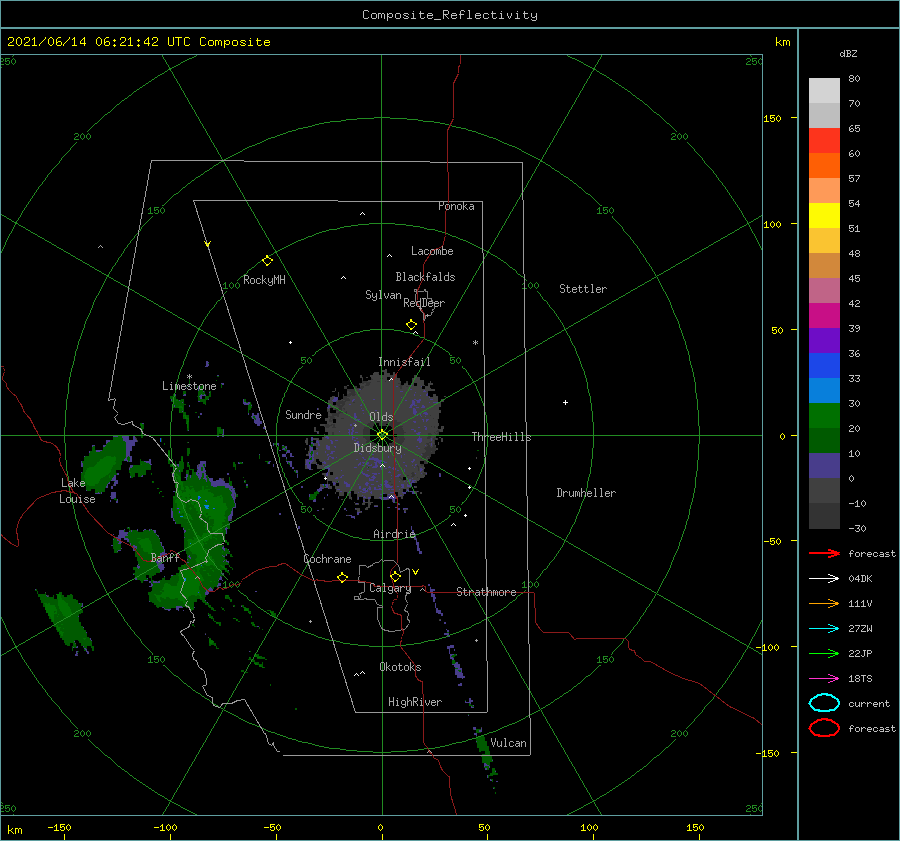Screen dimensions: 900x841
Task: Click the cyan current ellipse symbol
Action: (824, 703)
